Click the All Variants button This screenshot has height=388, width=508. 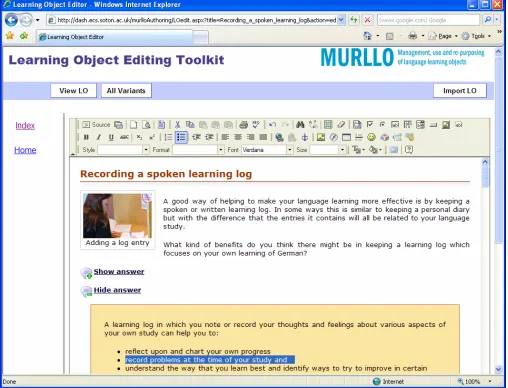[126, 91]
